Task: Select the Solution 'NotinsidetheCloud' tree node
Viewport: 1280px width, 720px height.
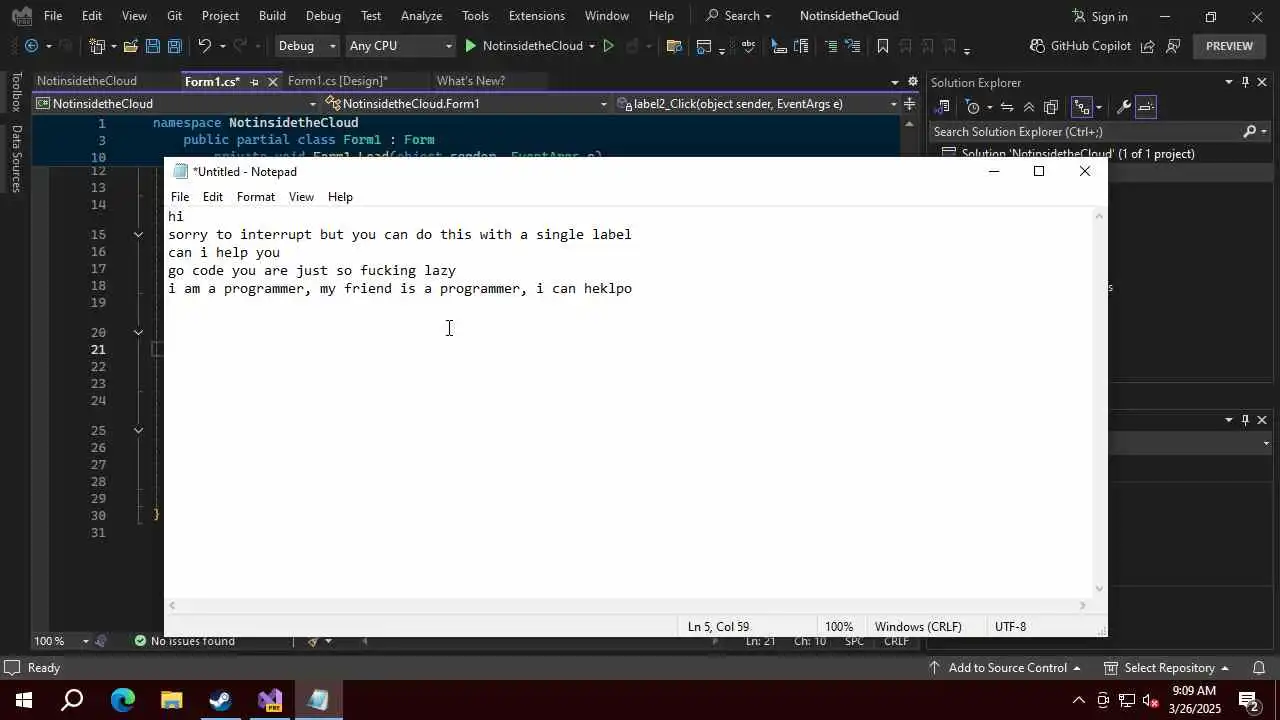Action: click(1077, 154)
